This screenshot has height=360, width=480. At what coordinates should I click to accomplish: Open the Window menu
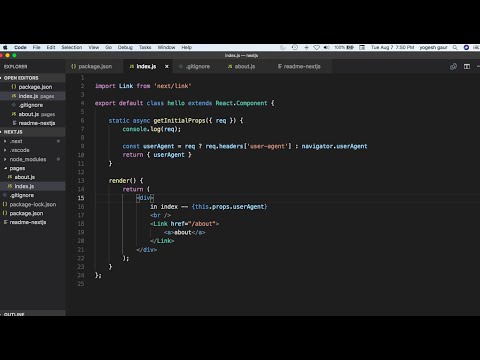[x=166, y=48]
